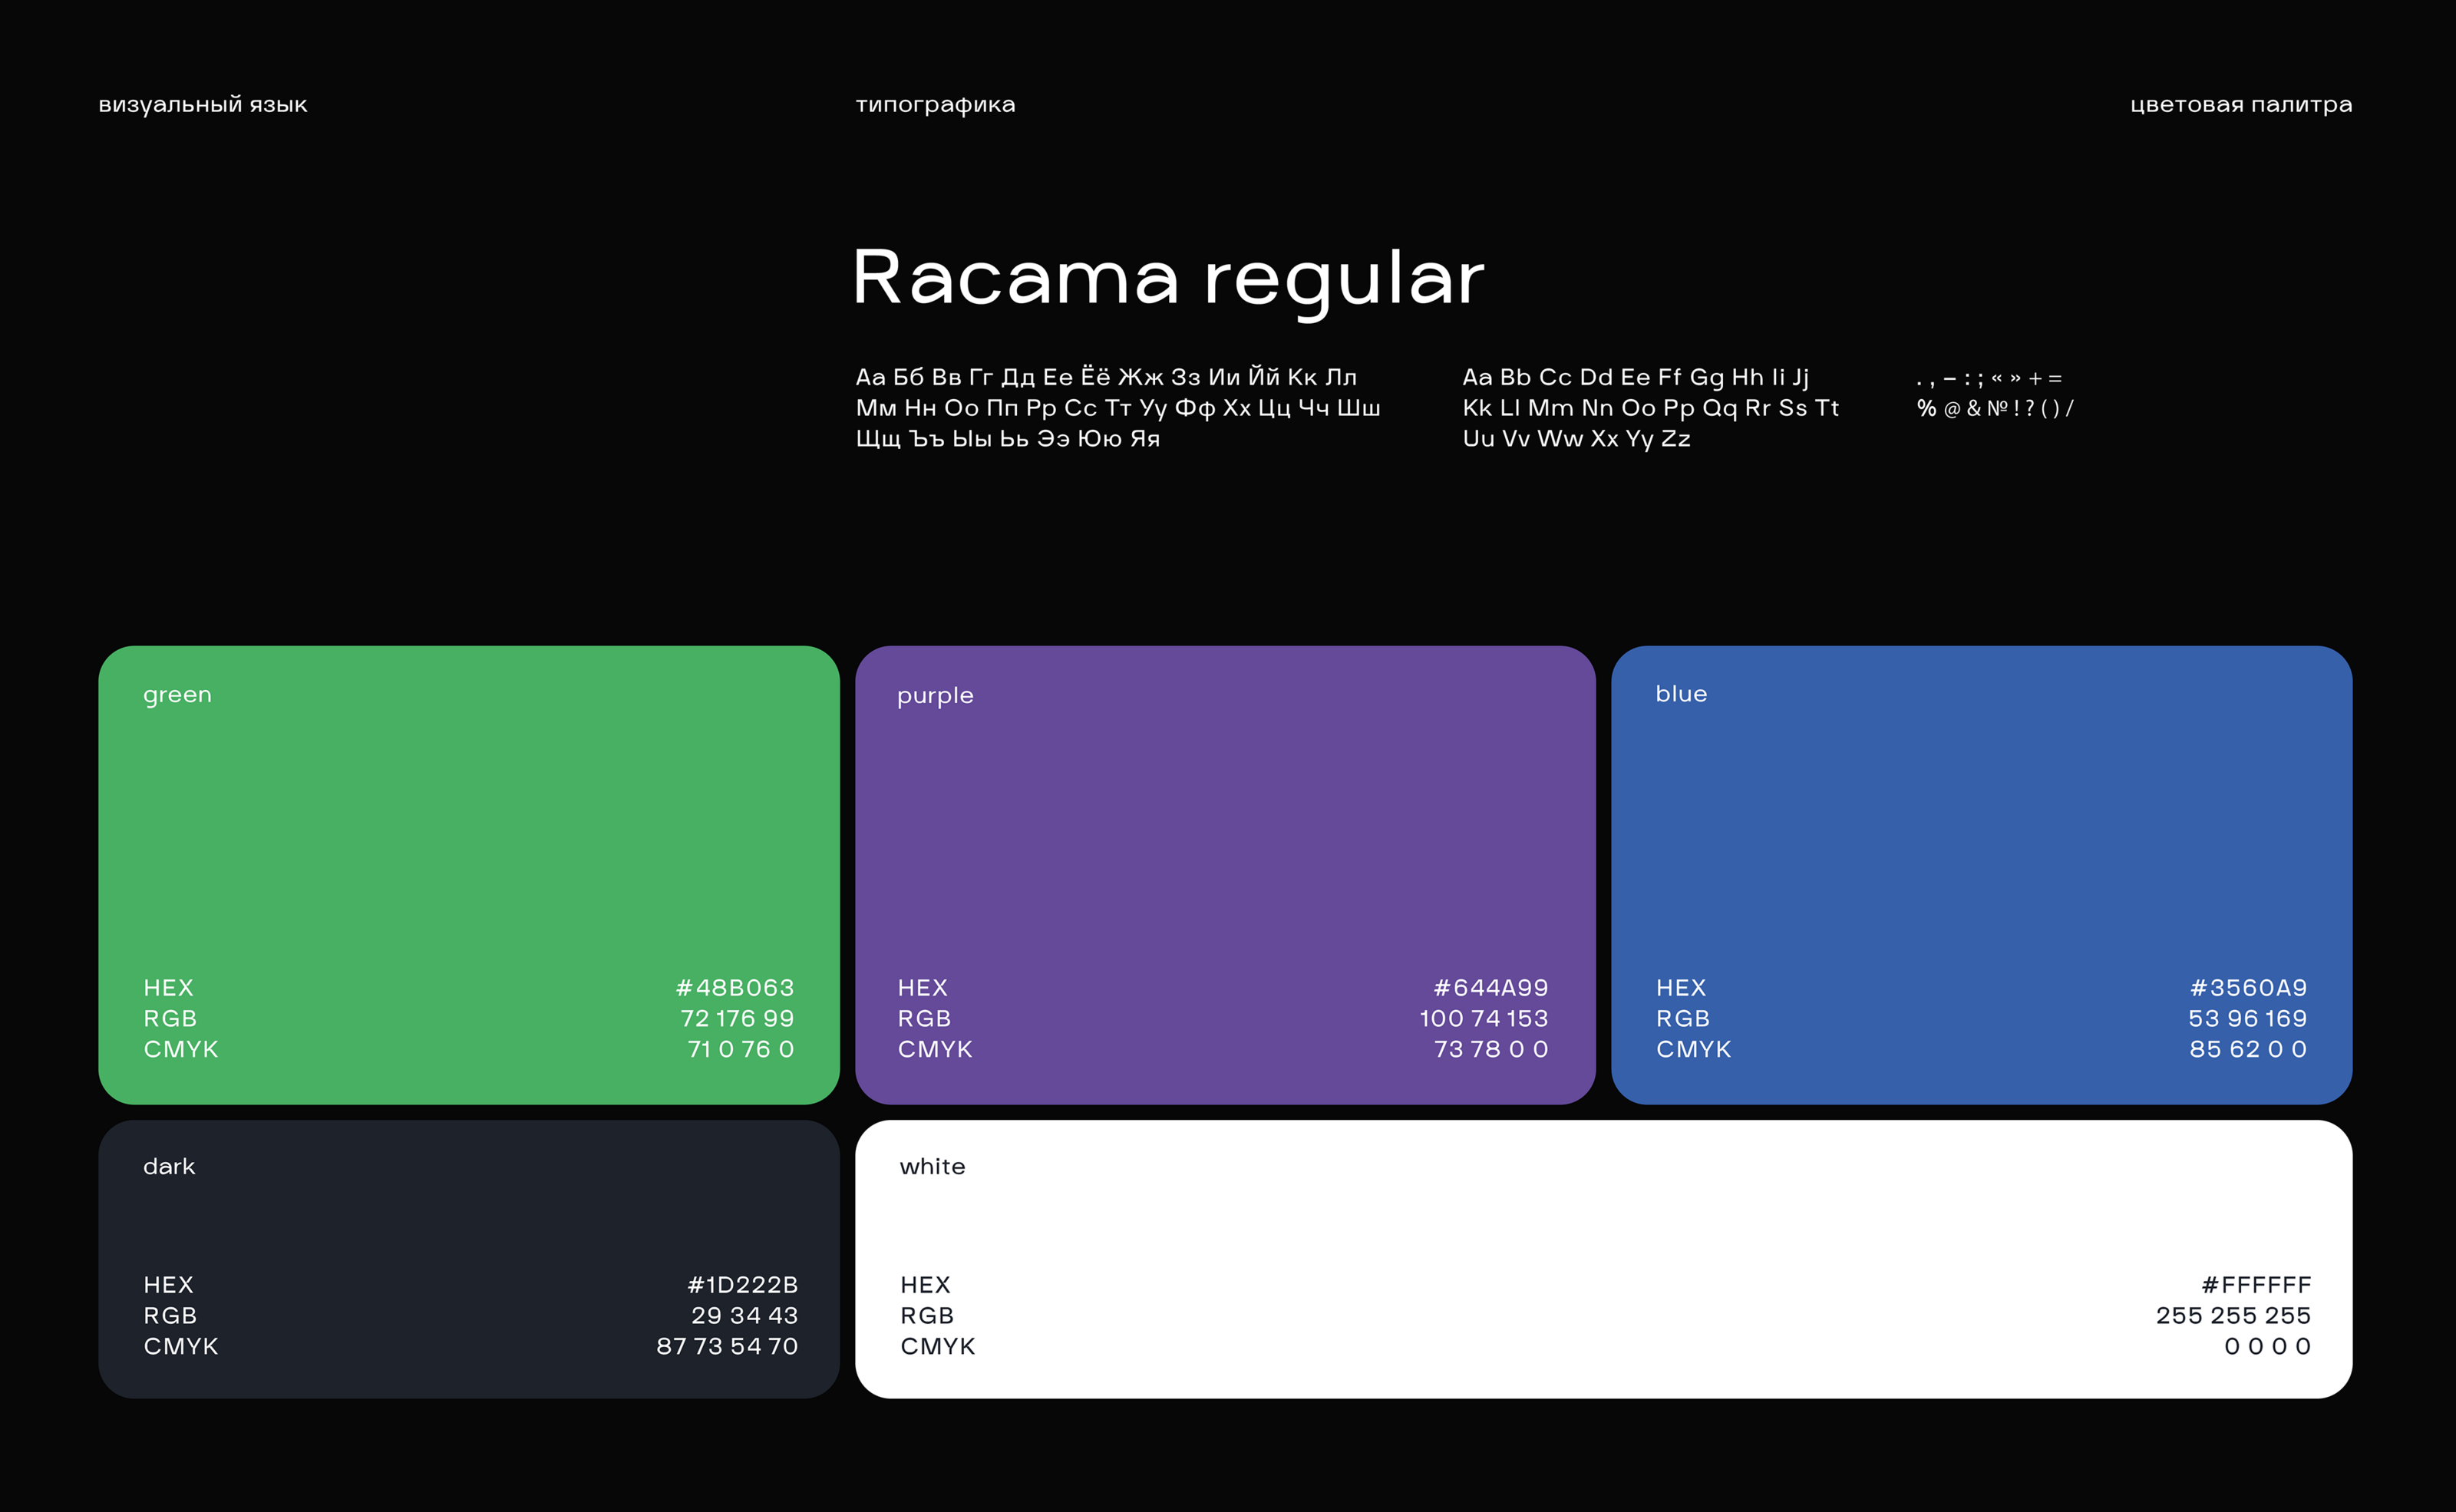Click the 'визуальный язык' header label

point(203,105)
